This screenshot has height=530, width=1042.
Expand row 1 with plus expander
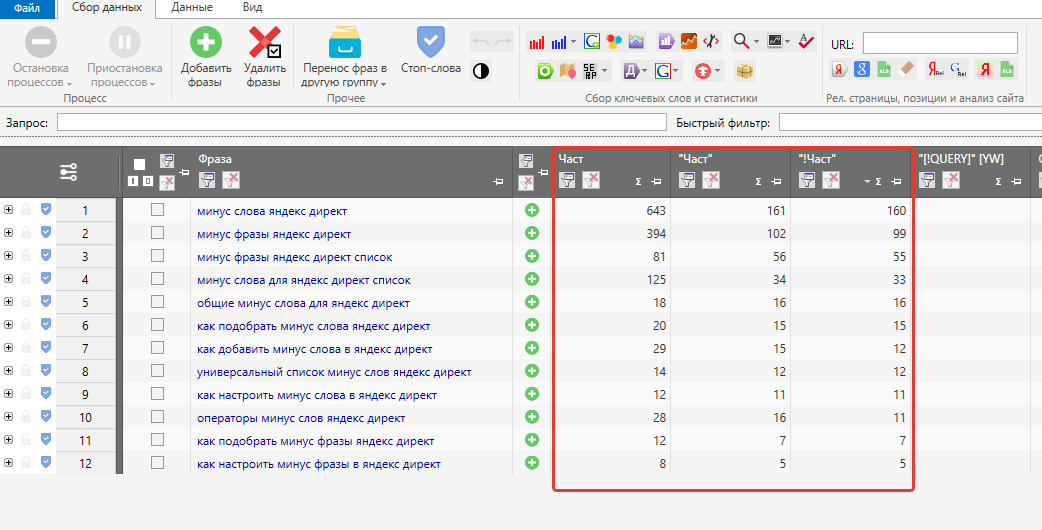point(8,211)
